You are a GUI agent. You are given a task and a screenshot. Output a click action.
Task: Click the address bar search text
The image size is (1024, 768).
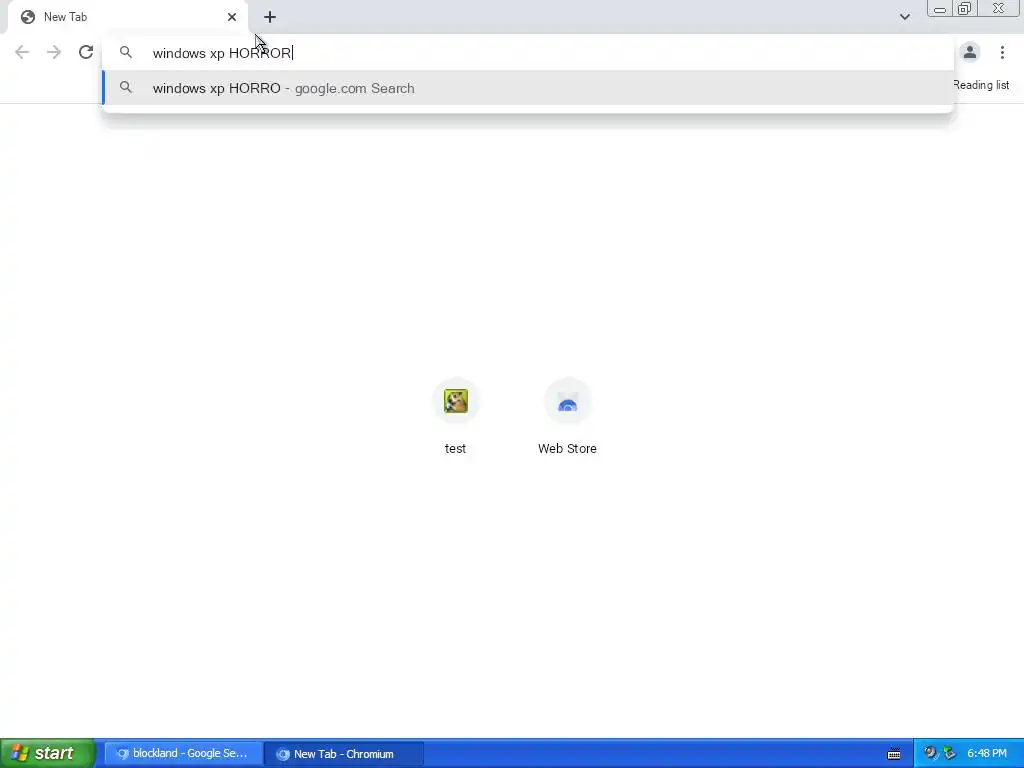click(x=222, y=53)
